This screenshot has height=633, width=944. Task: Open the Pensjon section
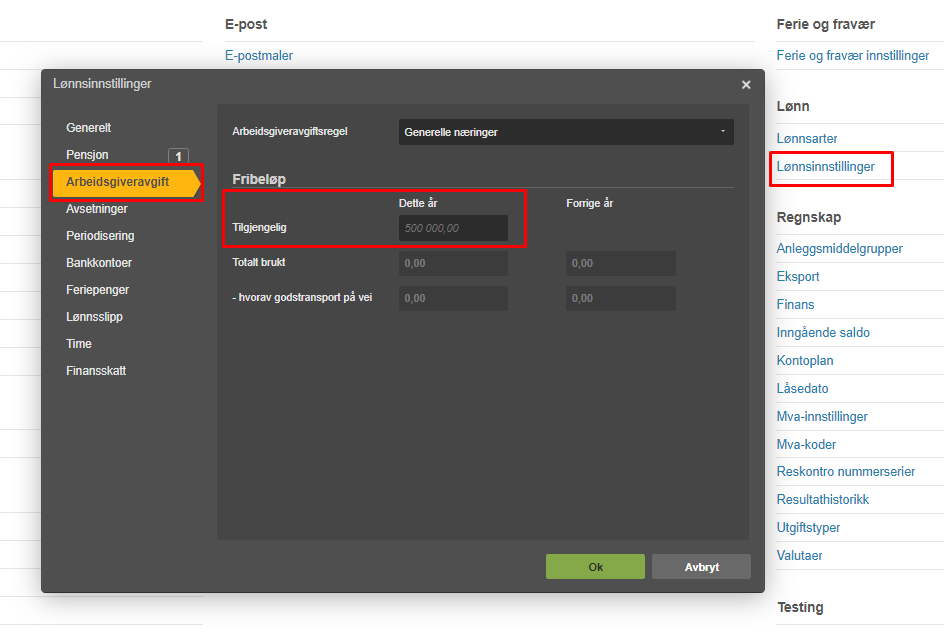pos(87,155)
